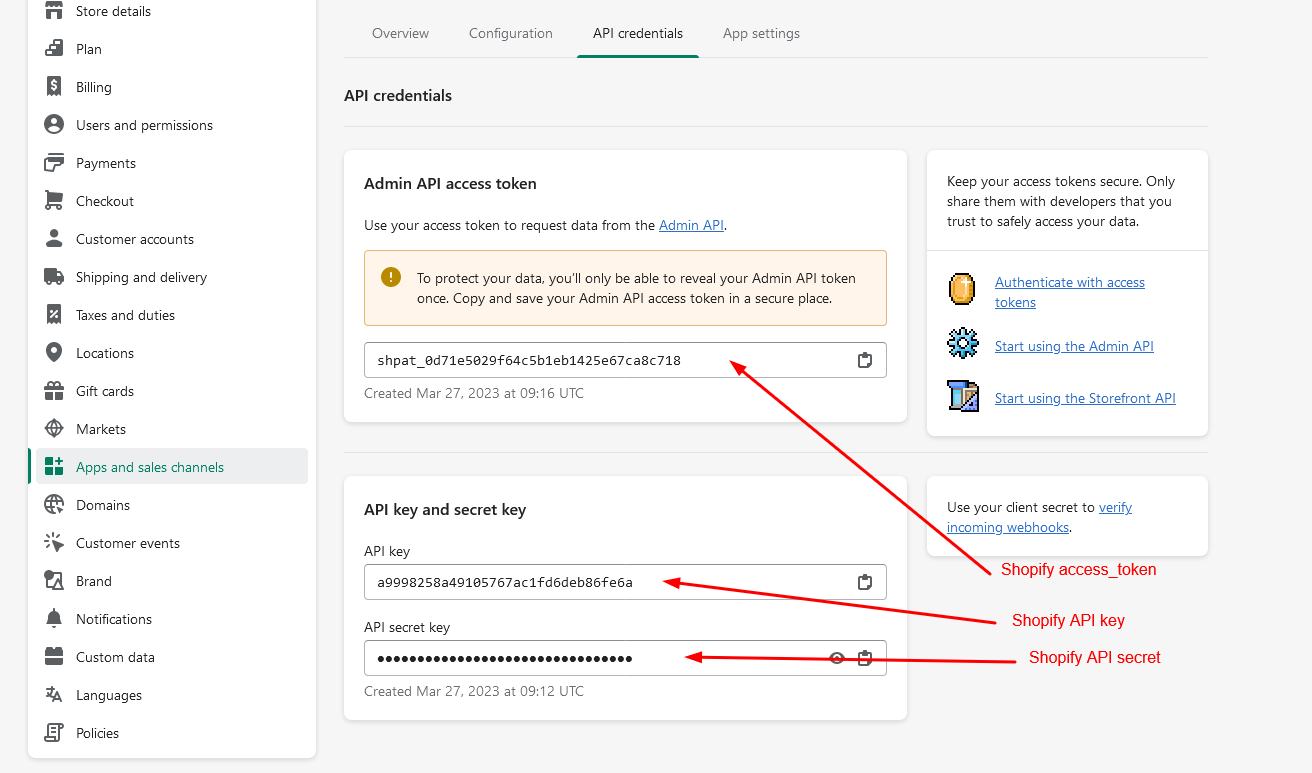The image size is (1312, 773).
Task: Copy the Admin API access token
Action: pos(865,360)
